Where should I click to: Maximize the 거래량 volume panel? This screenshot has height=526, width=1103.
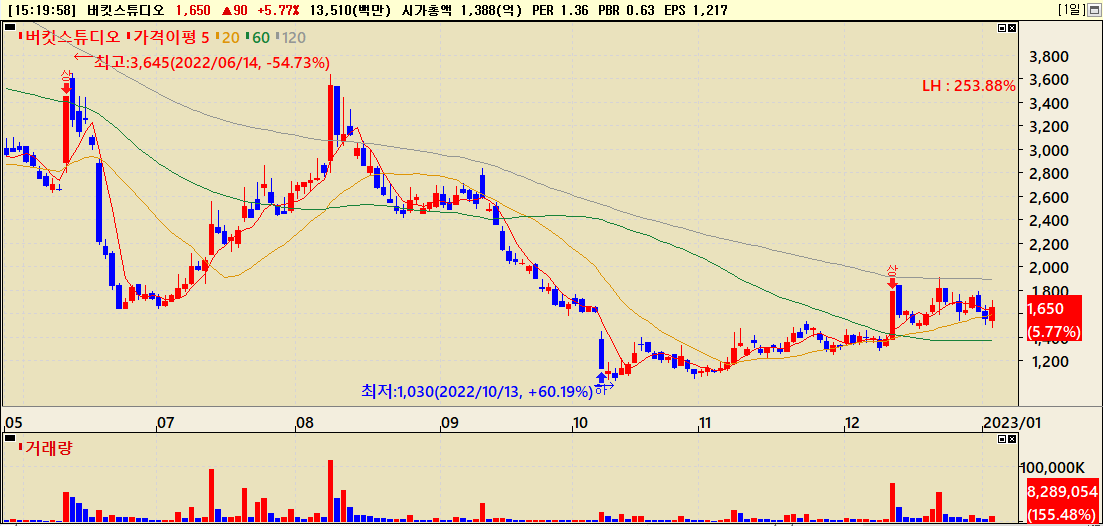[x=1003, y=439]
